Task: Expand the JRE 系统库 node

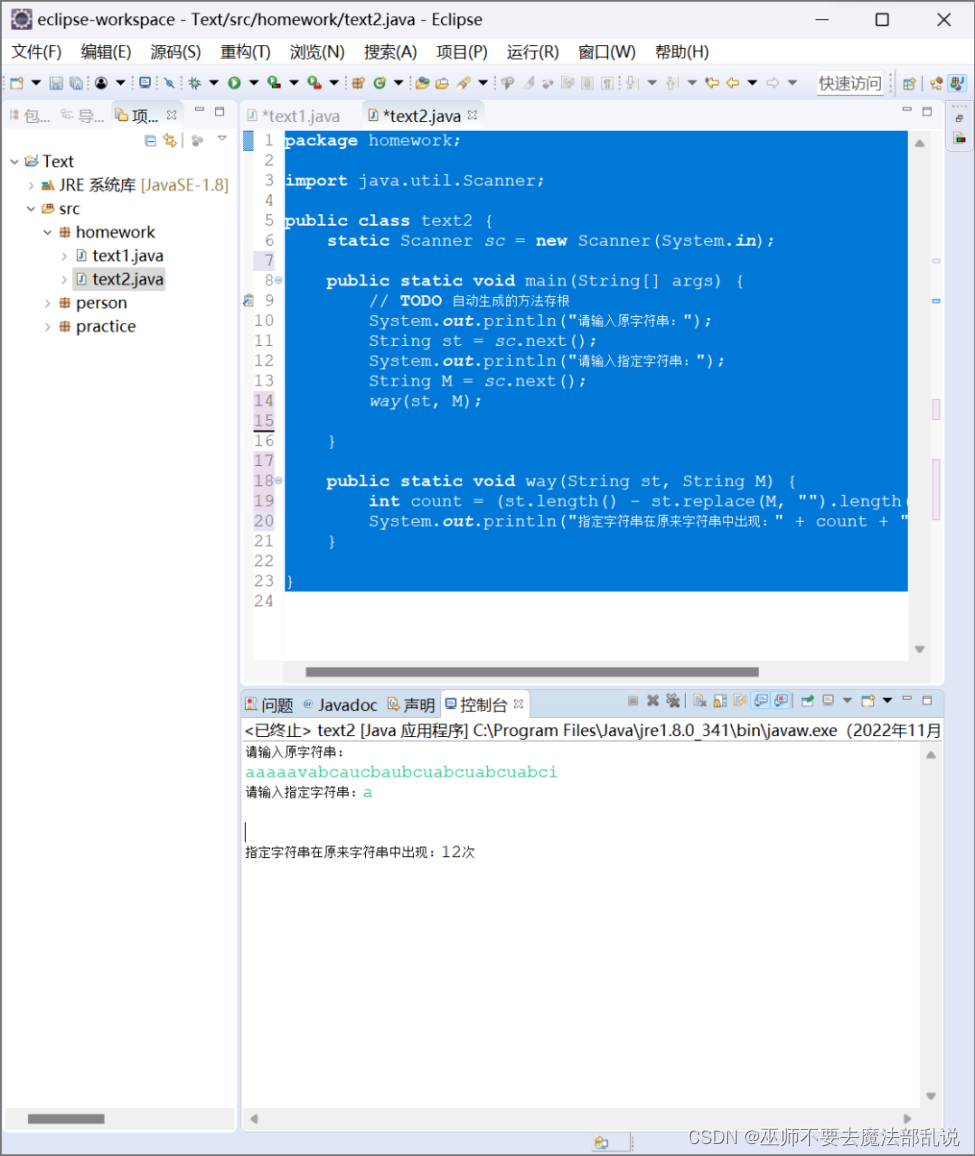Action: [31, 185]
